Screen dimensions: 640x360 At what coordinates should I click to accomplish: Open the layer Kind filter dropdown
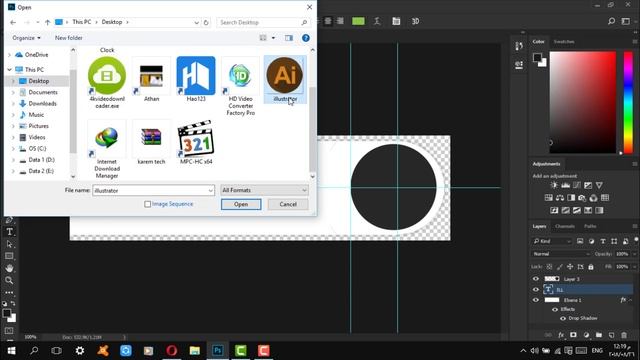point(552,241)
